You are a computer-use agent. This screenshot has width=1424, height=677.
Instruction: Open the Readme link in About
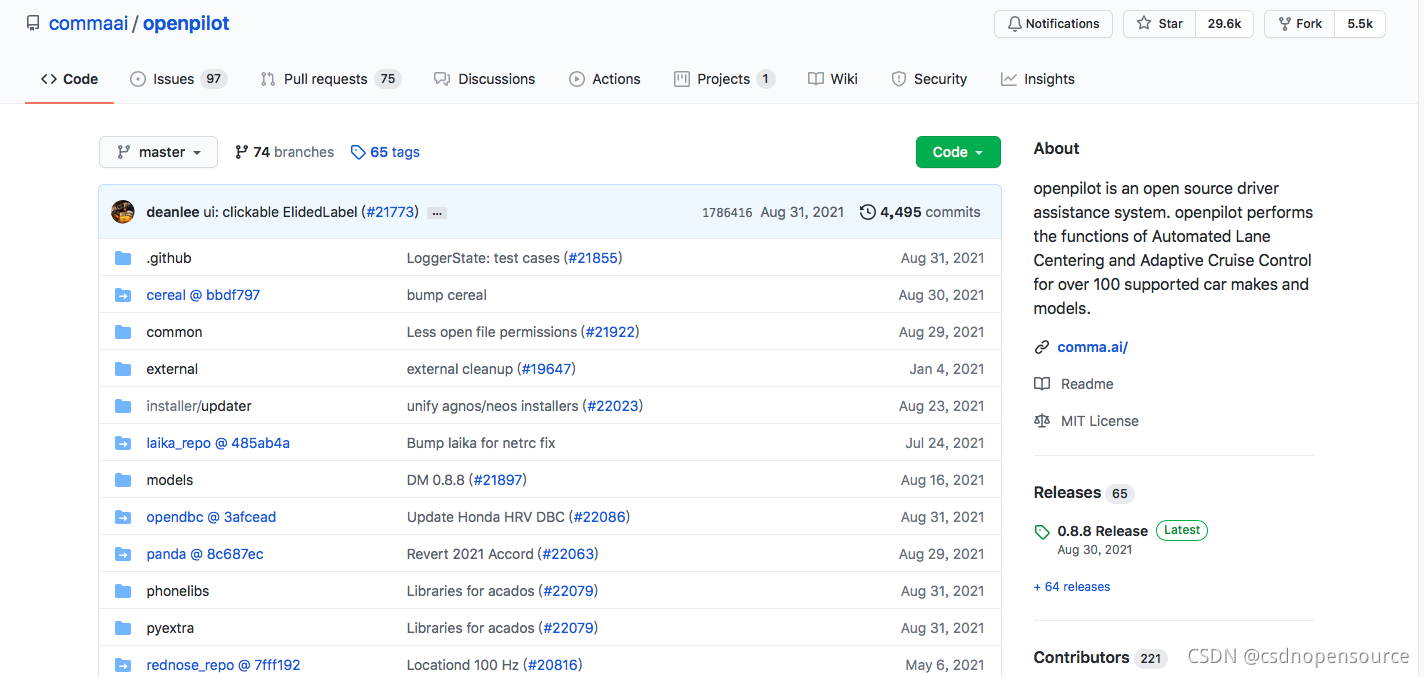(x=1087, y=384)
